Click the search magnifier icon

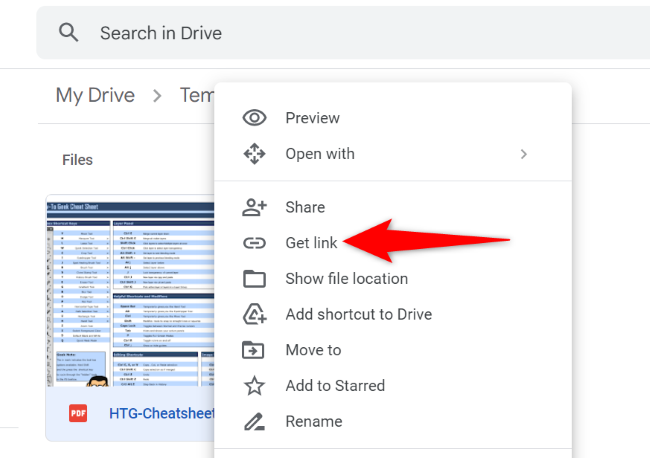(68, 32)
